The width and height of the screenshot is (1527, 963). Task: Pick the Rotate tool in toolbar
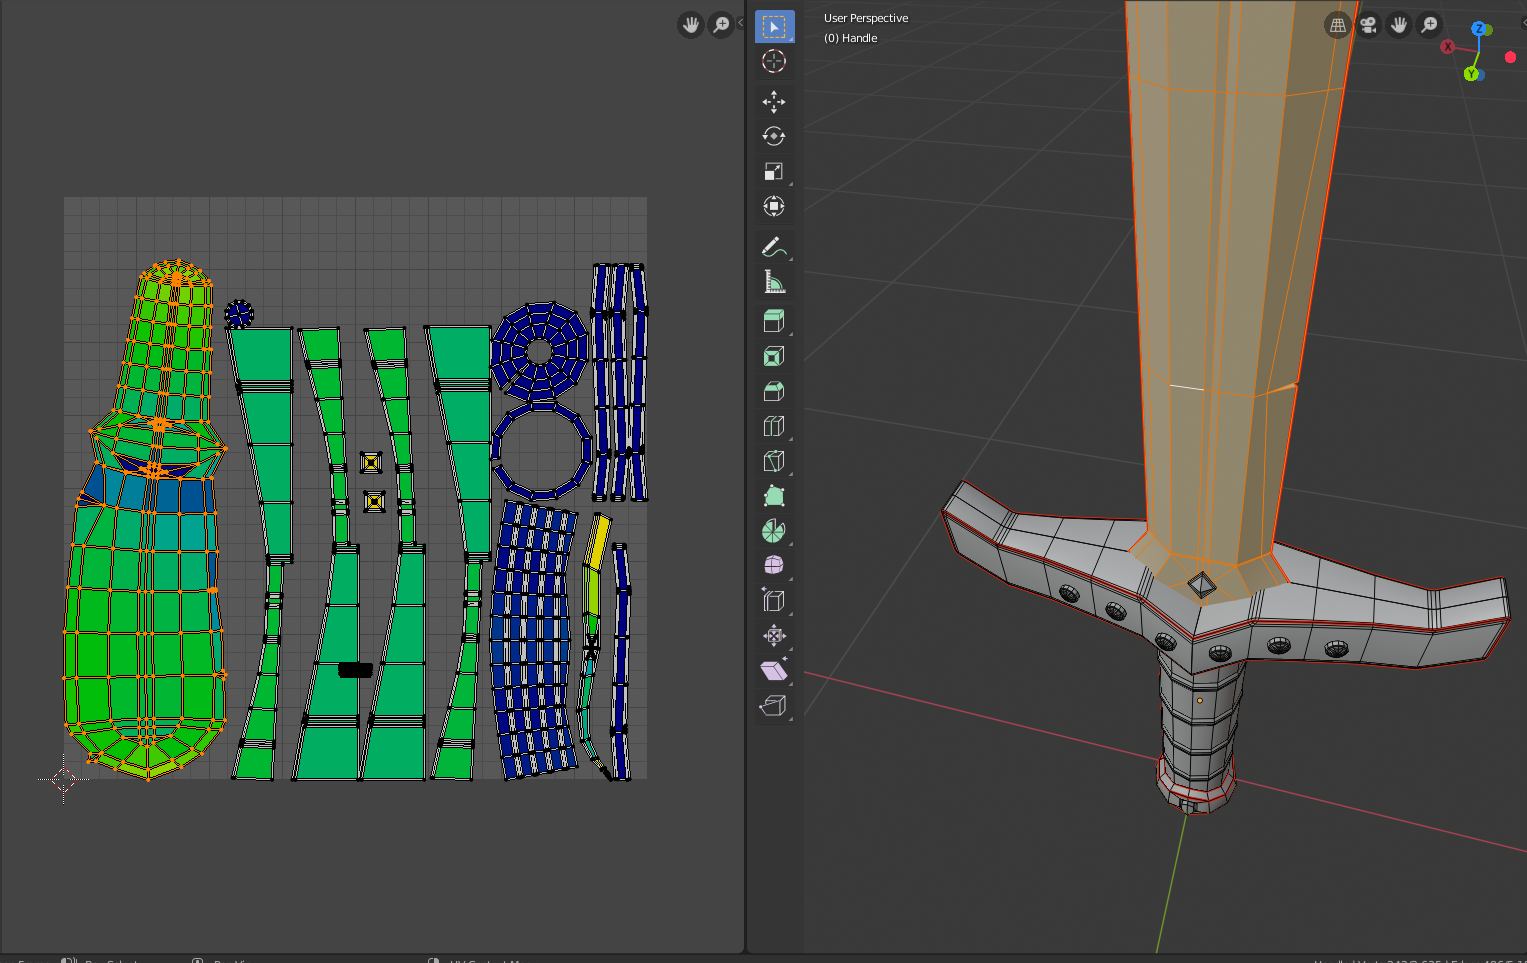pyautogui.click(x=774, y=137)
